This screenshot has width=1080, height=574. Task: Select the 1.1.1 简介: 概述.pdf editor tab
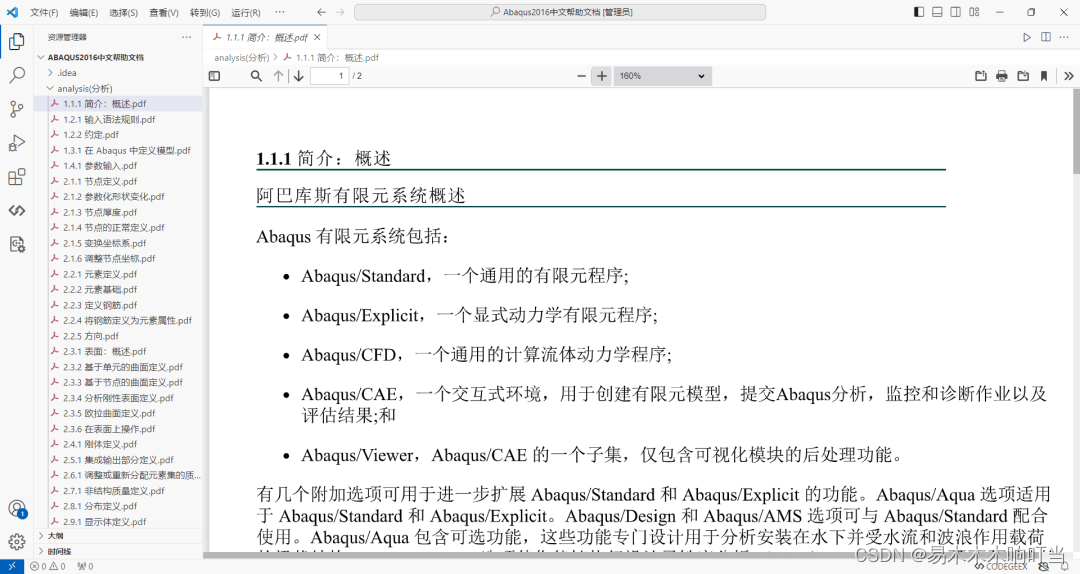coord(266,37)
